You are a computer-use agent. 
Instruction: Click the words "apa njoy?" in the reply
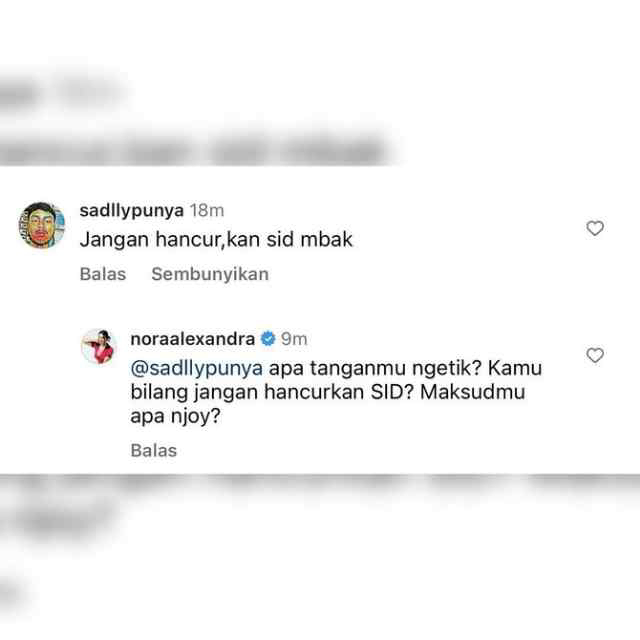pyautogui.click(x=176, y=416)
